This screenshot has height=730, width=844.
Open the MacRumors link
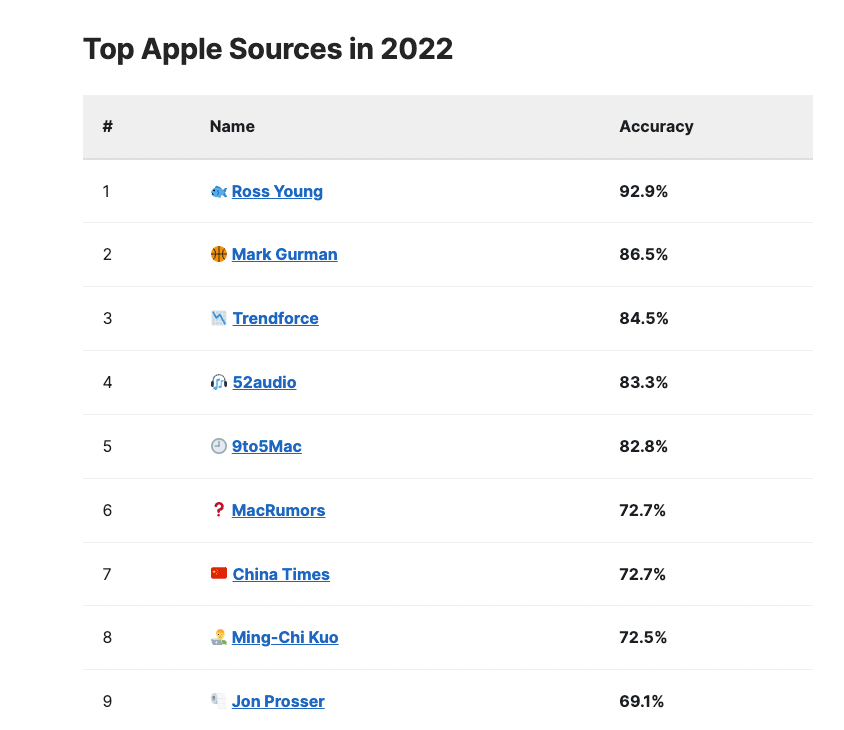tap(278, 510)
